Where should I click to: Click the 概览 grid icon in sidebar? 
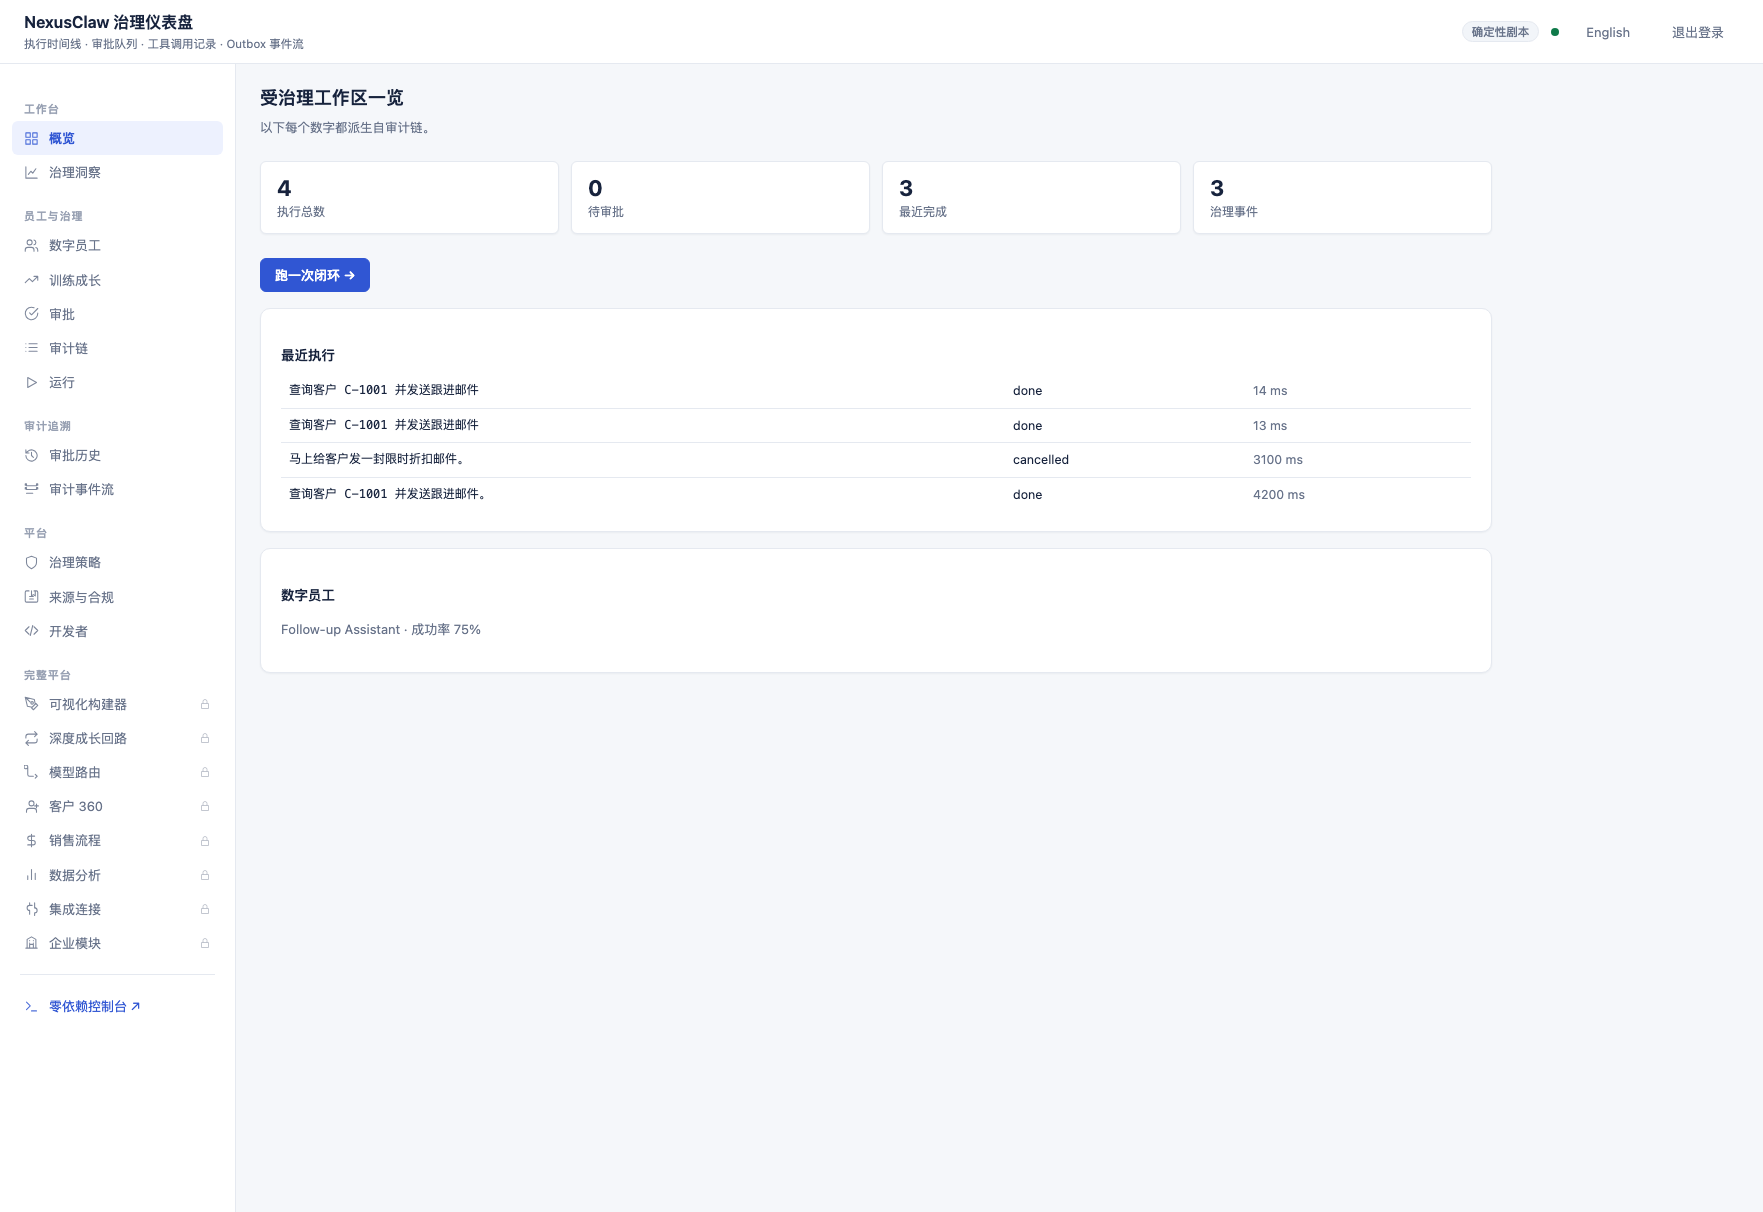(x=31, y=138)
